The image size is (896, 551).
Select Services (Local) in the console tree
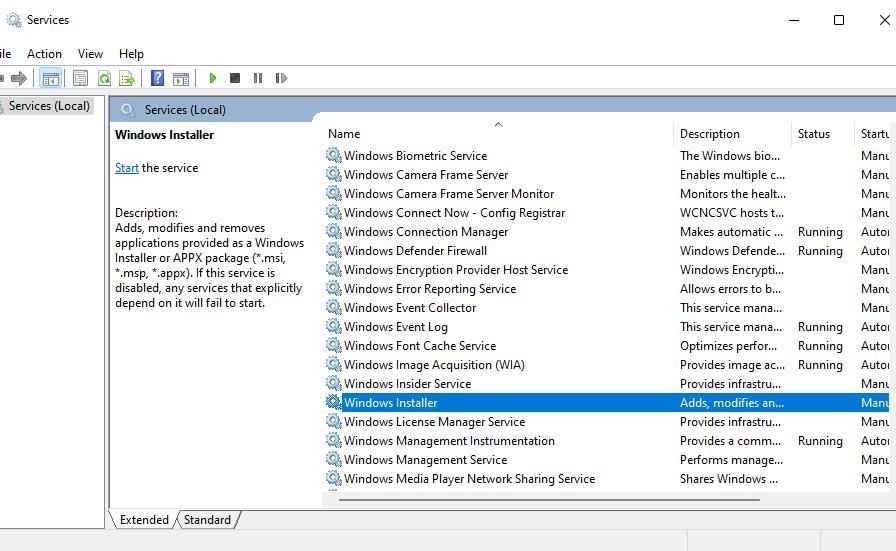(x=49, y=106)
